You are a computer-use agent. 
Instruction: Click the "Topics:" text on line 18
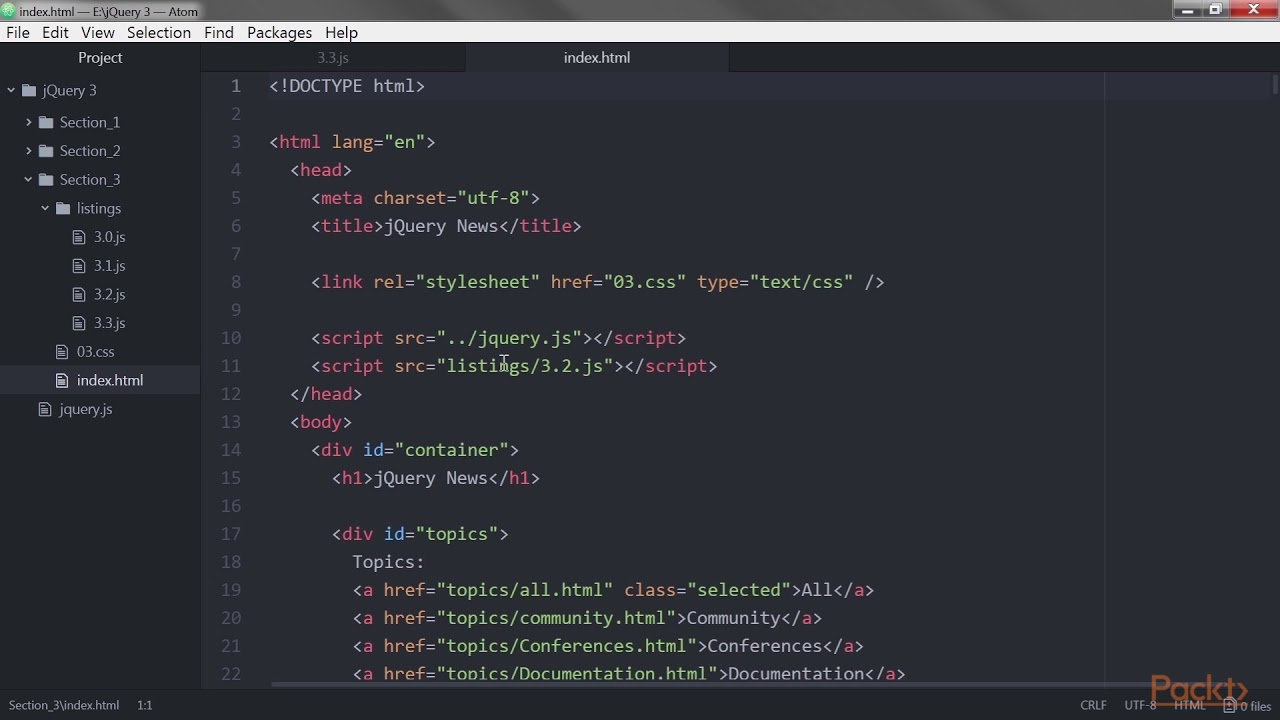pos(389,562)
